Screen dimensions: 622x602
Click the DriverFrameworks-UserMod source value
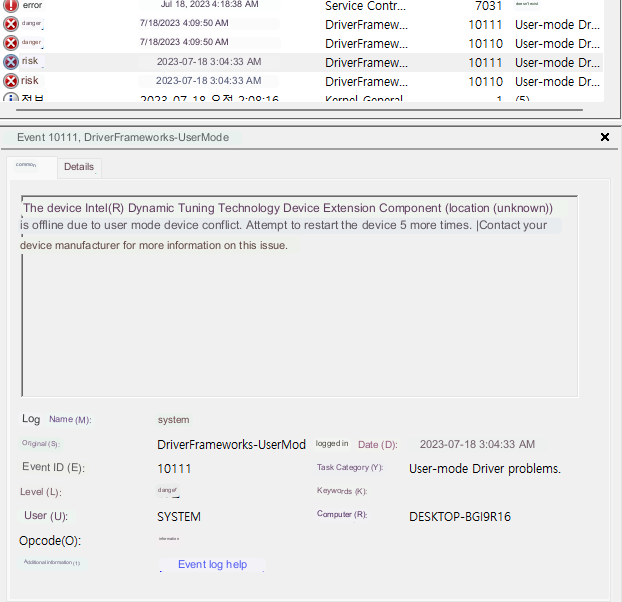(231, 444)
